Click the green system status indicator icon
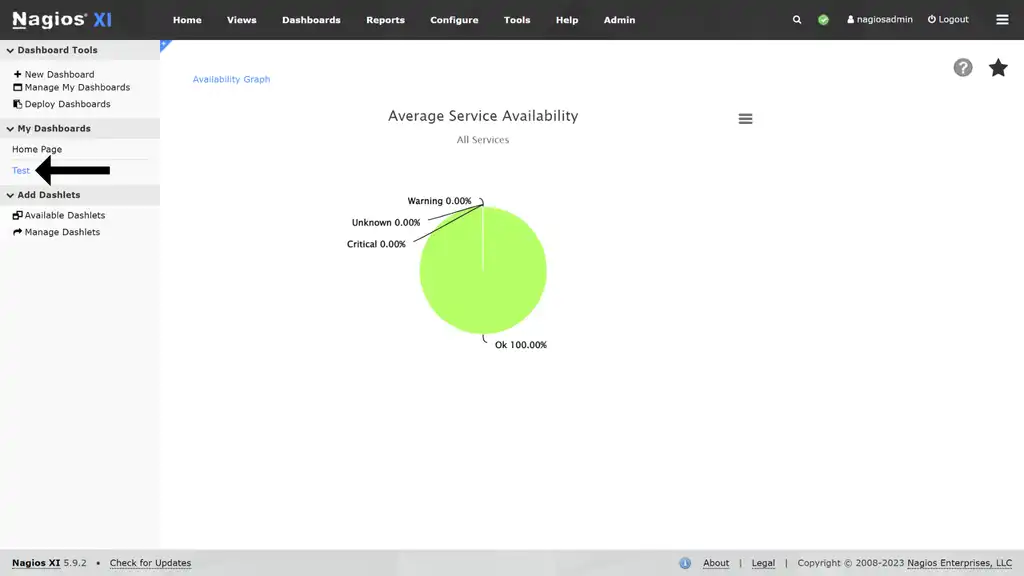The image size is (1024, 576). [x=823, y=19]
